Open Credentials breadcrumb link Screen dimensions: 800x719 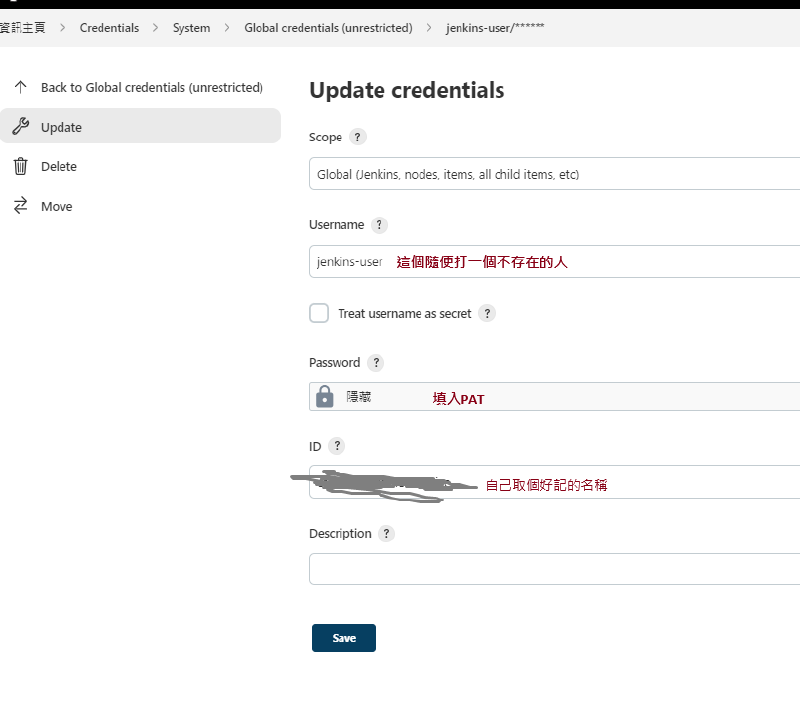click(x=109, y=28)
